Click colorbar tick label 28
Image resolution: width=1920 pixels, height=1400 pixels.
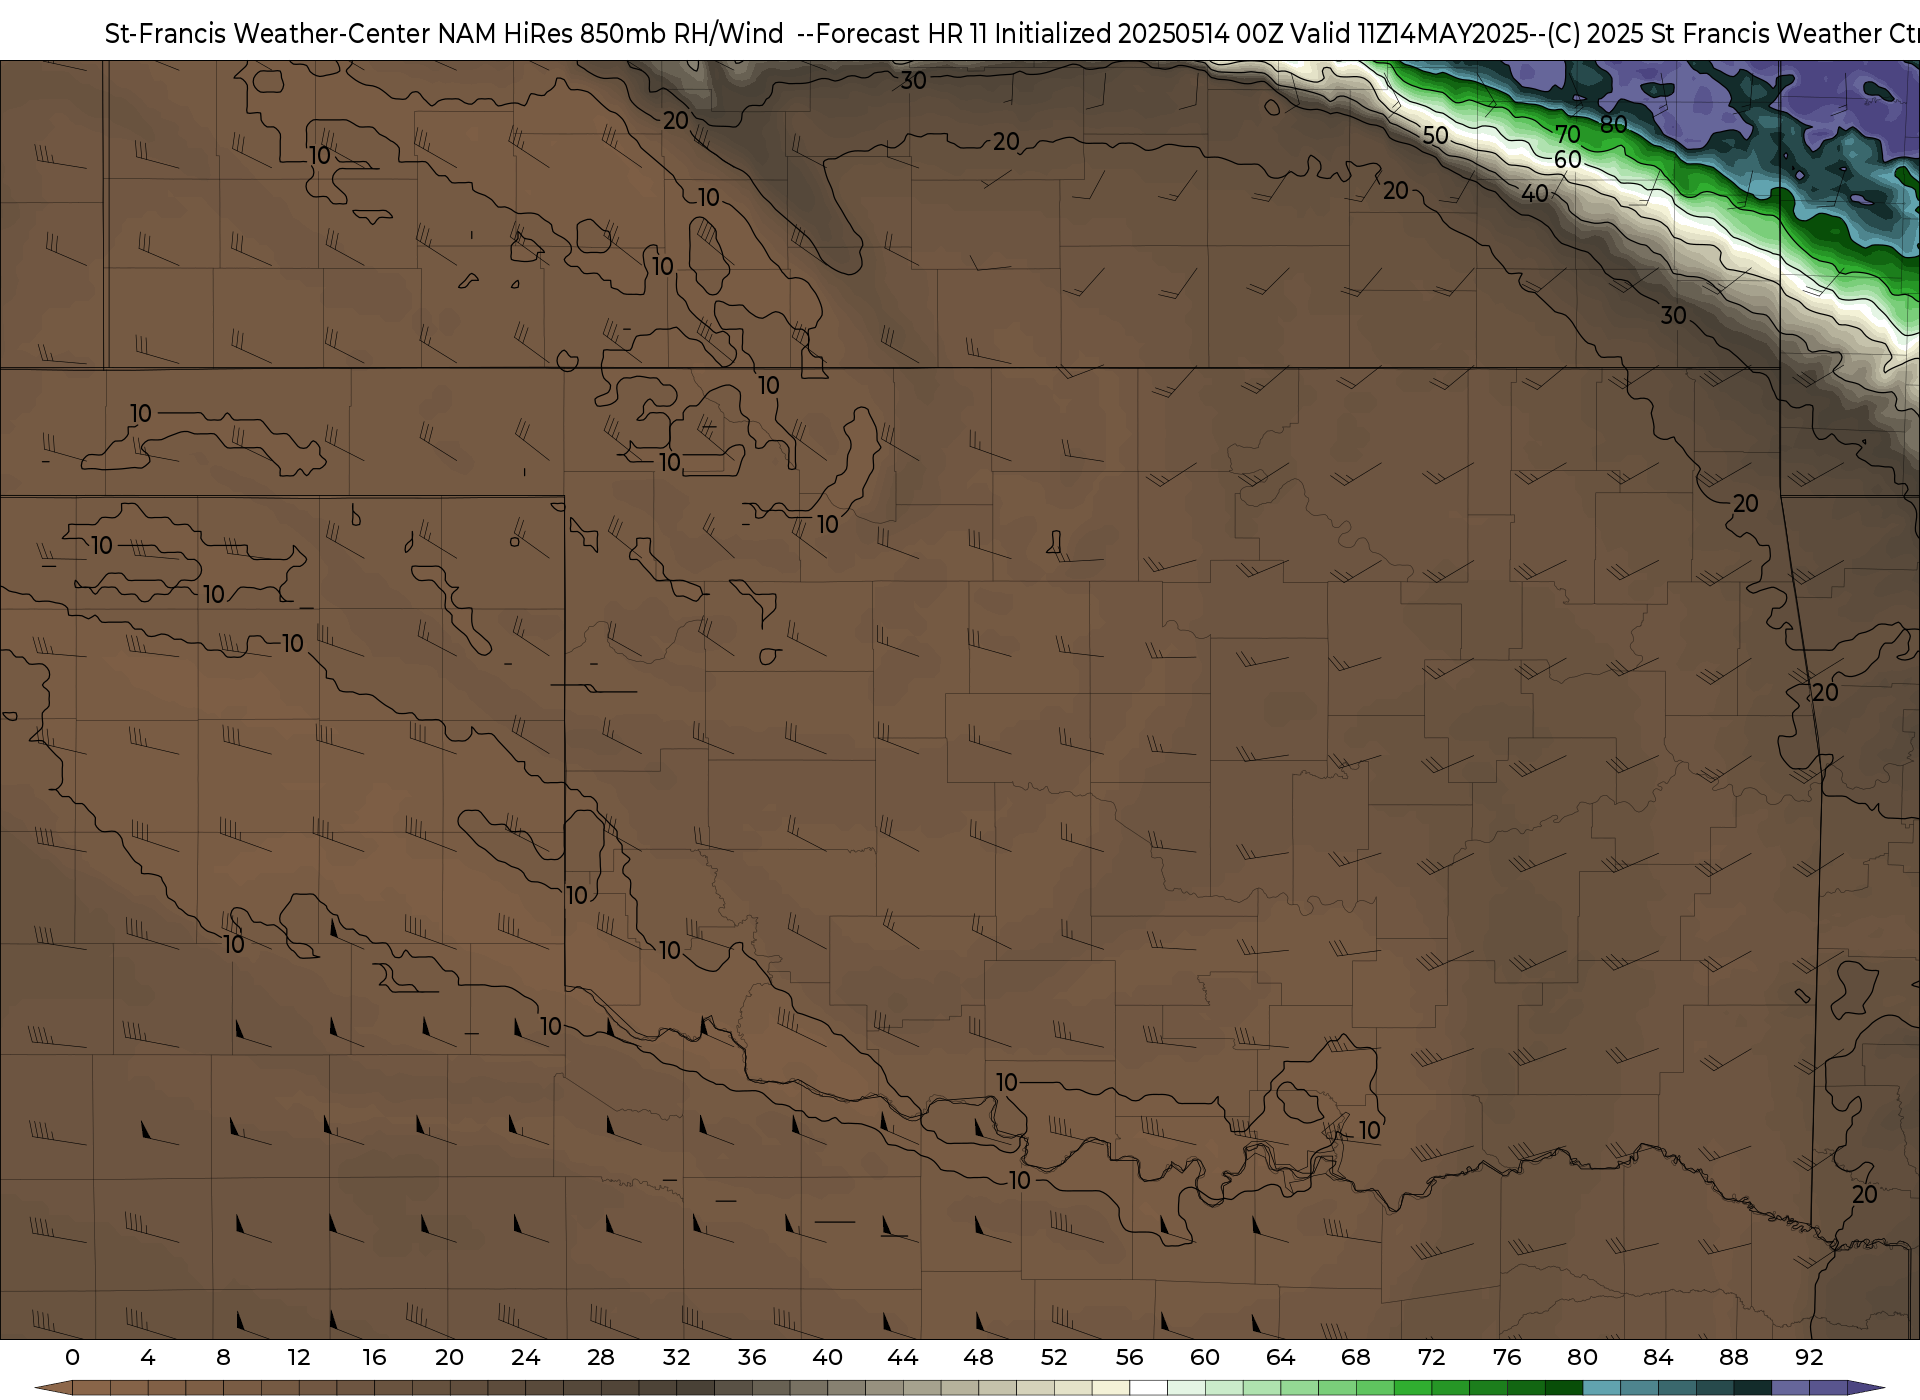point(601,1357)
